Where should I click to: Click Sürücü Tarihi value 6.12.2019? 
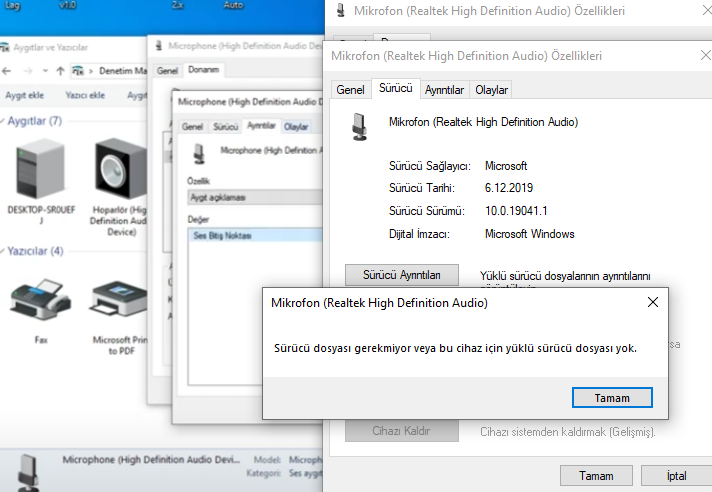pos(509,188)
